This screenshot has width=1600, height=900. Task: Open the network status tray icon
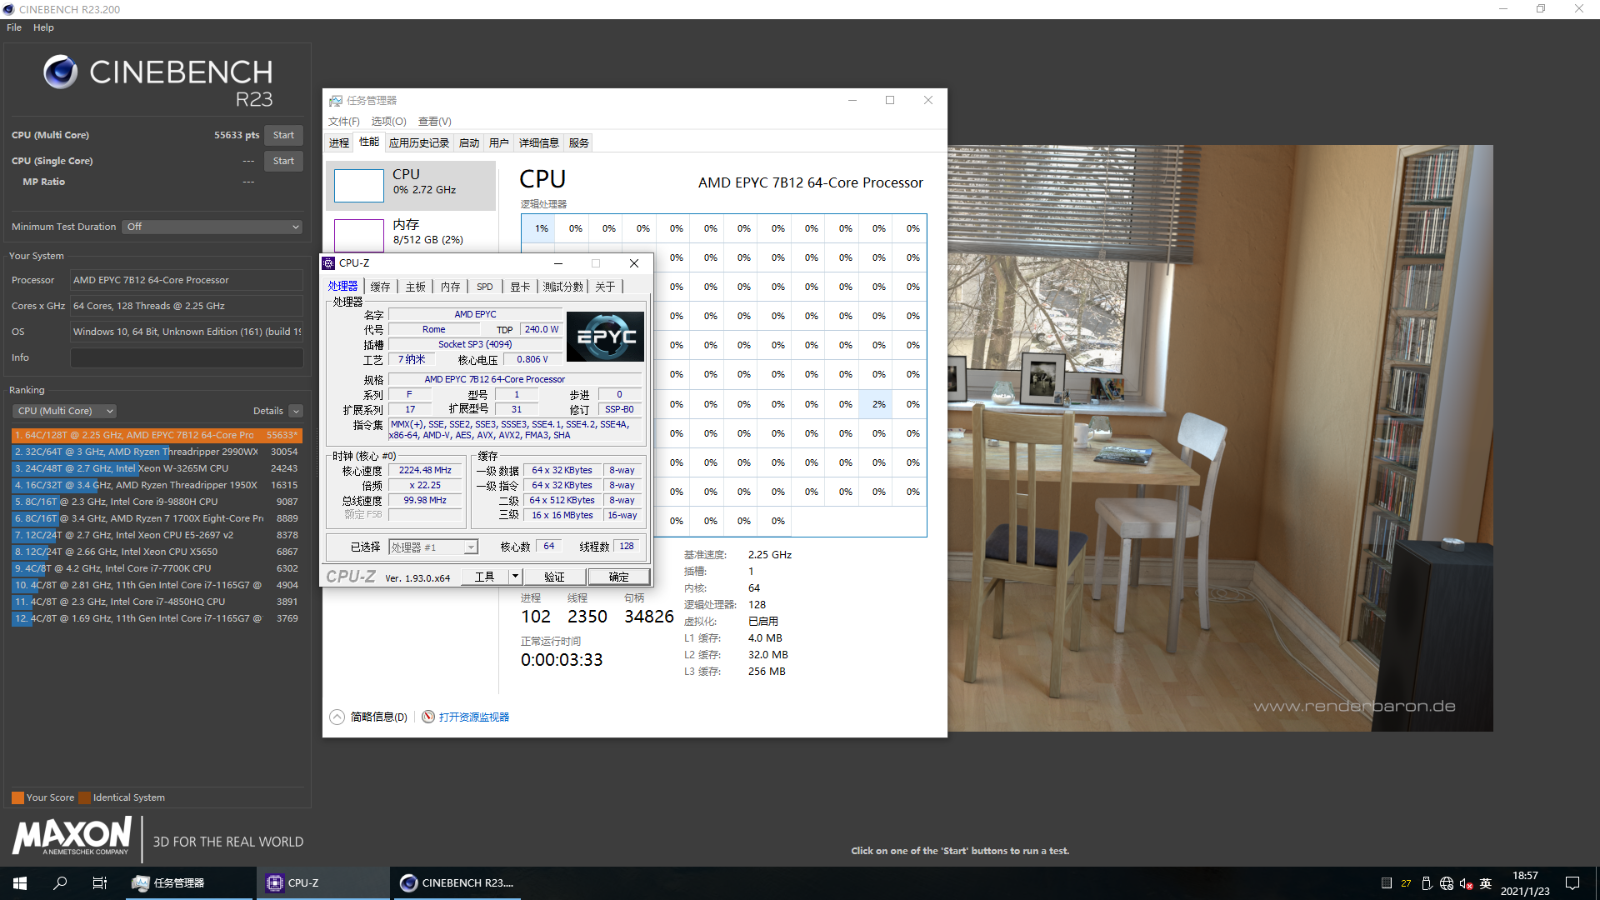coord(1446,883)
